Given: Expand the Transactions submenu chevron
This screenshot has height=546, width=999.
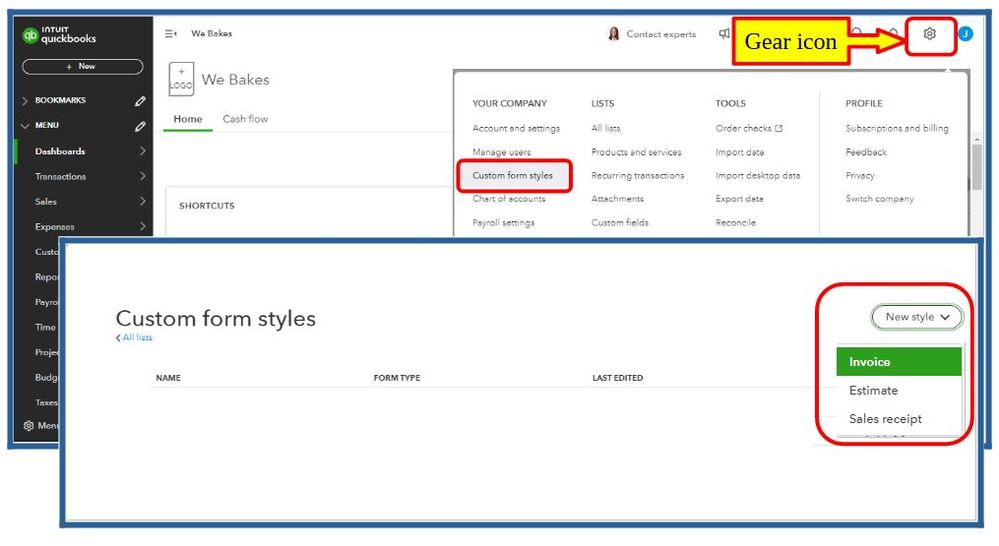Looking at the screenshot, I should click(142, 176).
